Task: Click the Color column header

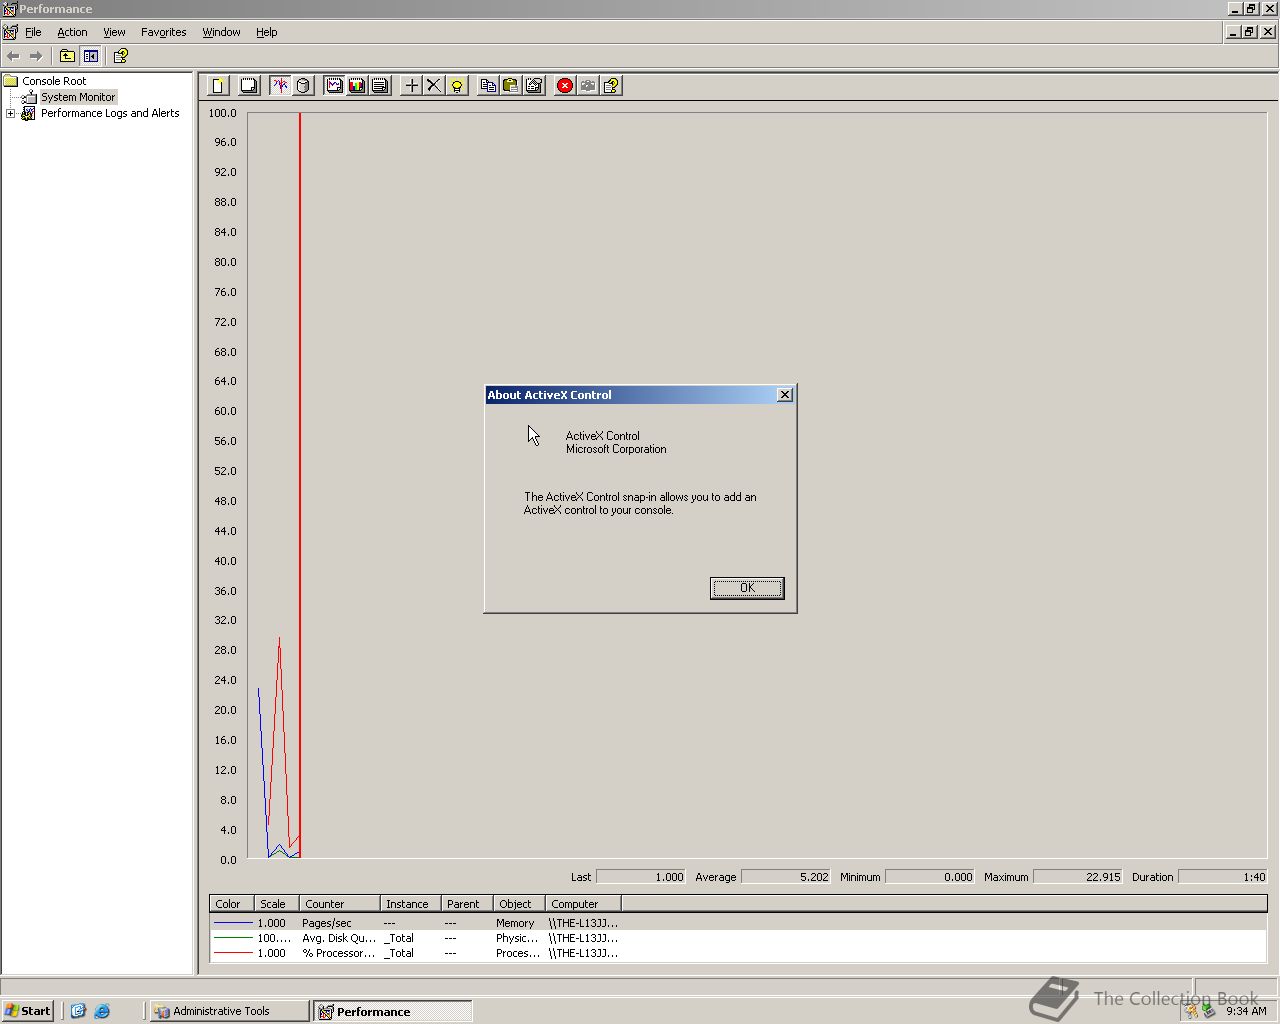Action: (x=232, y=903)
